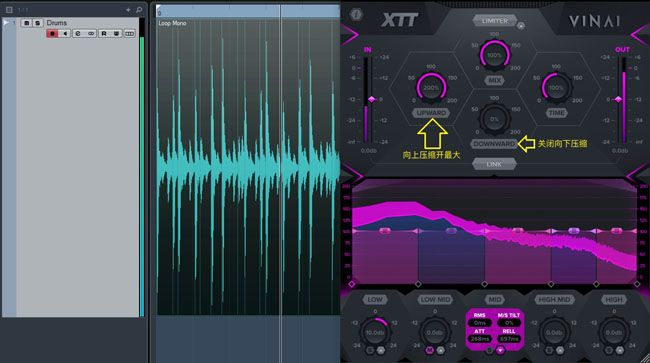Image resolution: width=650 pixels, height=363 pixels.
Task: Solo the Drums track
Action: 37,23
